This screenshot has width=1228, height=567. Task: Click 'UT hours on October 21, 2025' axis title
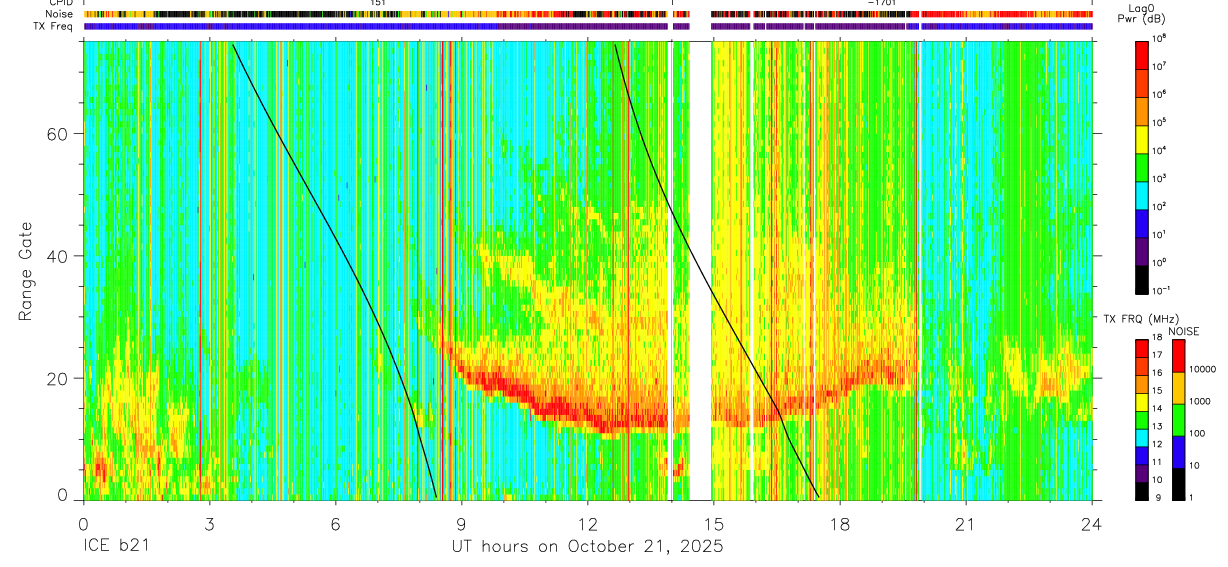(x=588, y=547)
